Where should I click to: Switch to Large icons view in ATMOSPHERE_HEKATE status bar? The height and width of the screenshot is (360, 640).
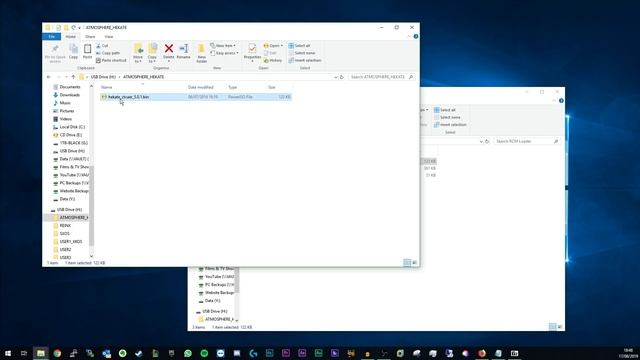click(414, 263)
